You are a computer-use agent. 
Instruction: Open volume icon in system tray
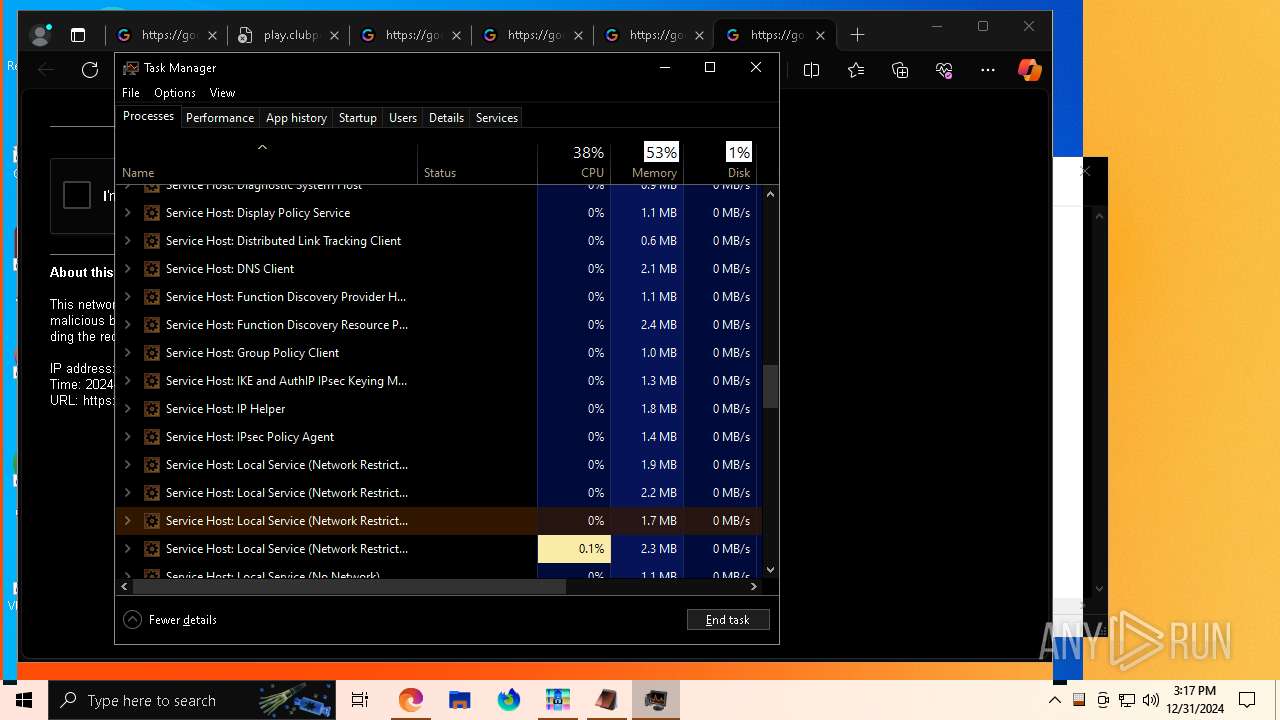click(1151, 700)
